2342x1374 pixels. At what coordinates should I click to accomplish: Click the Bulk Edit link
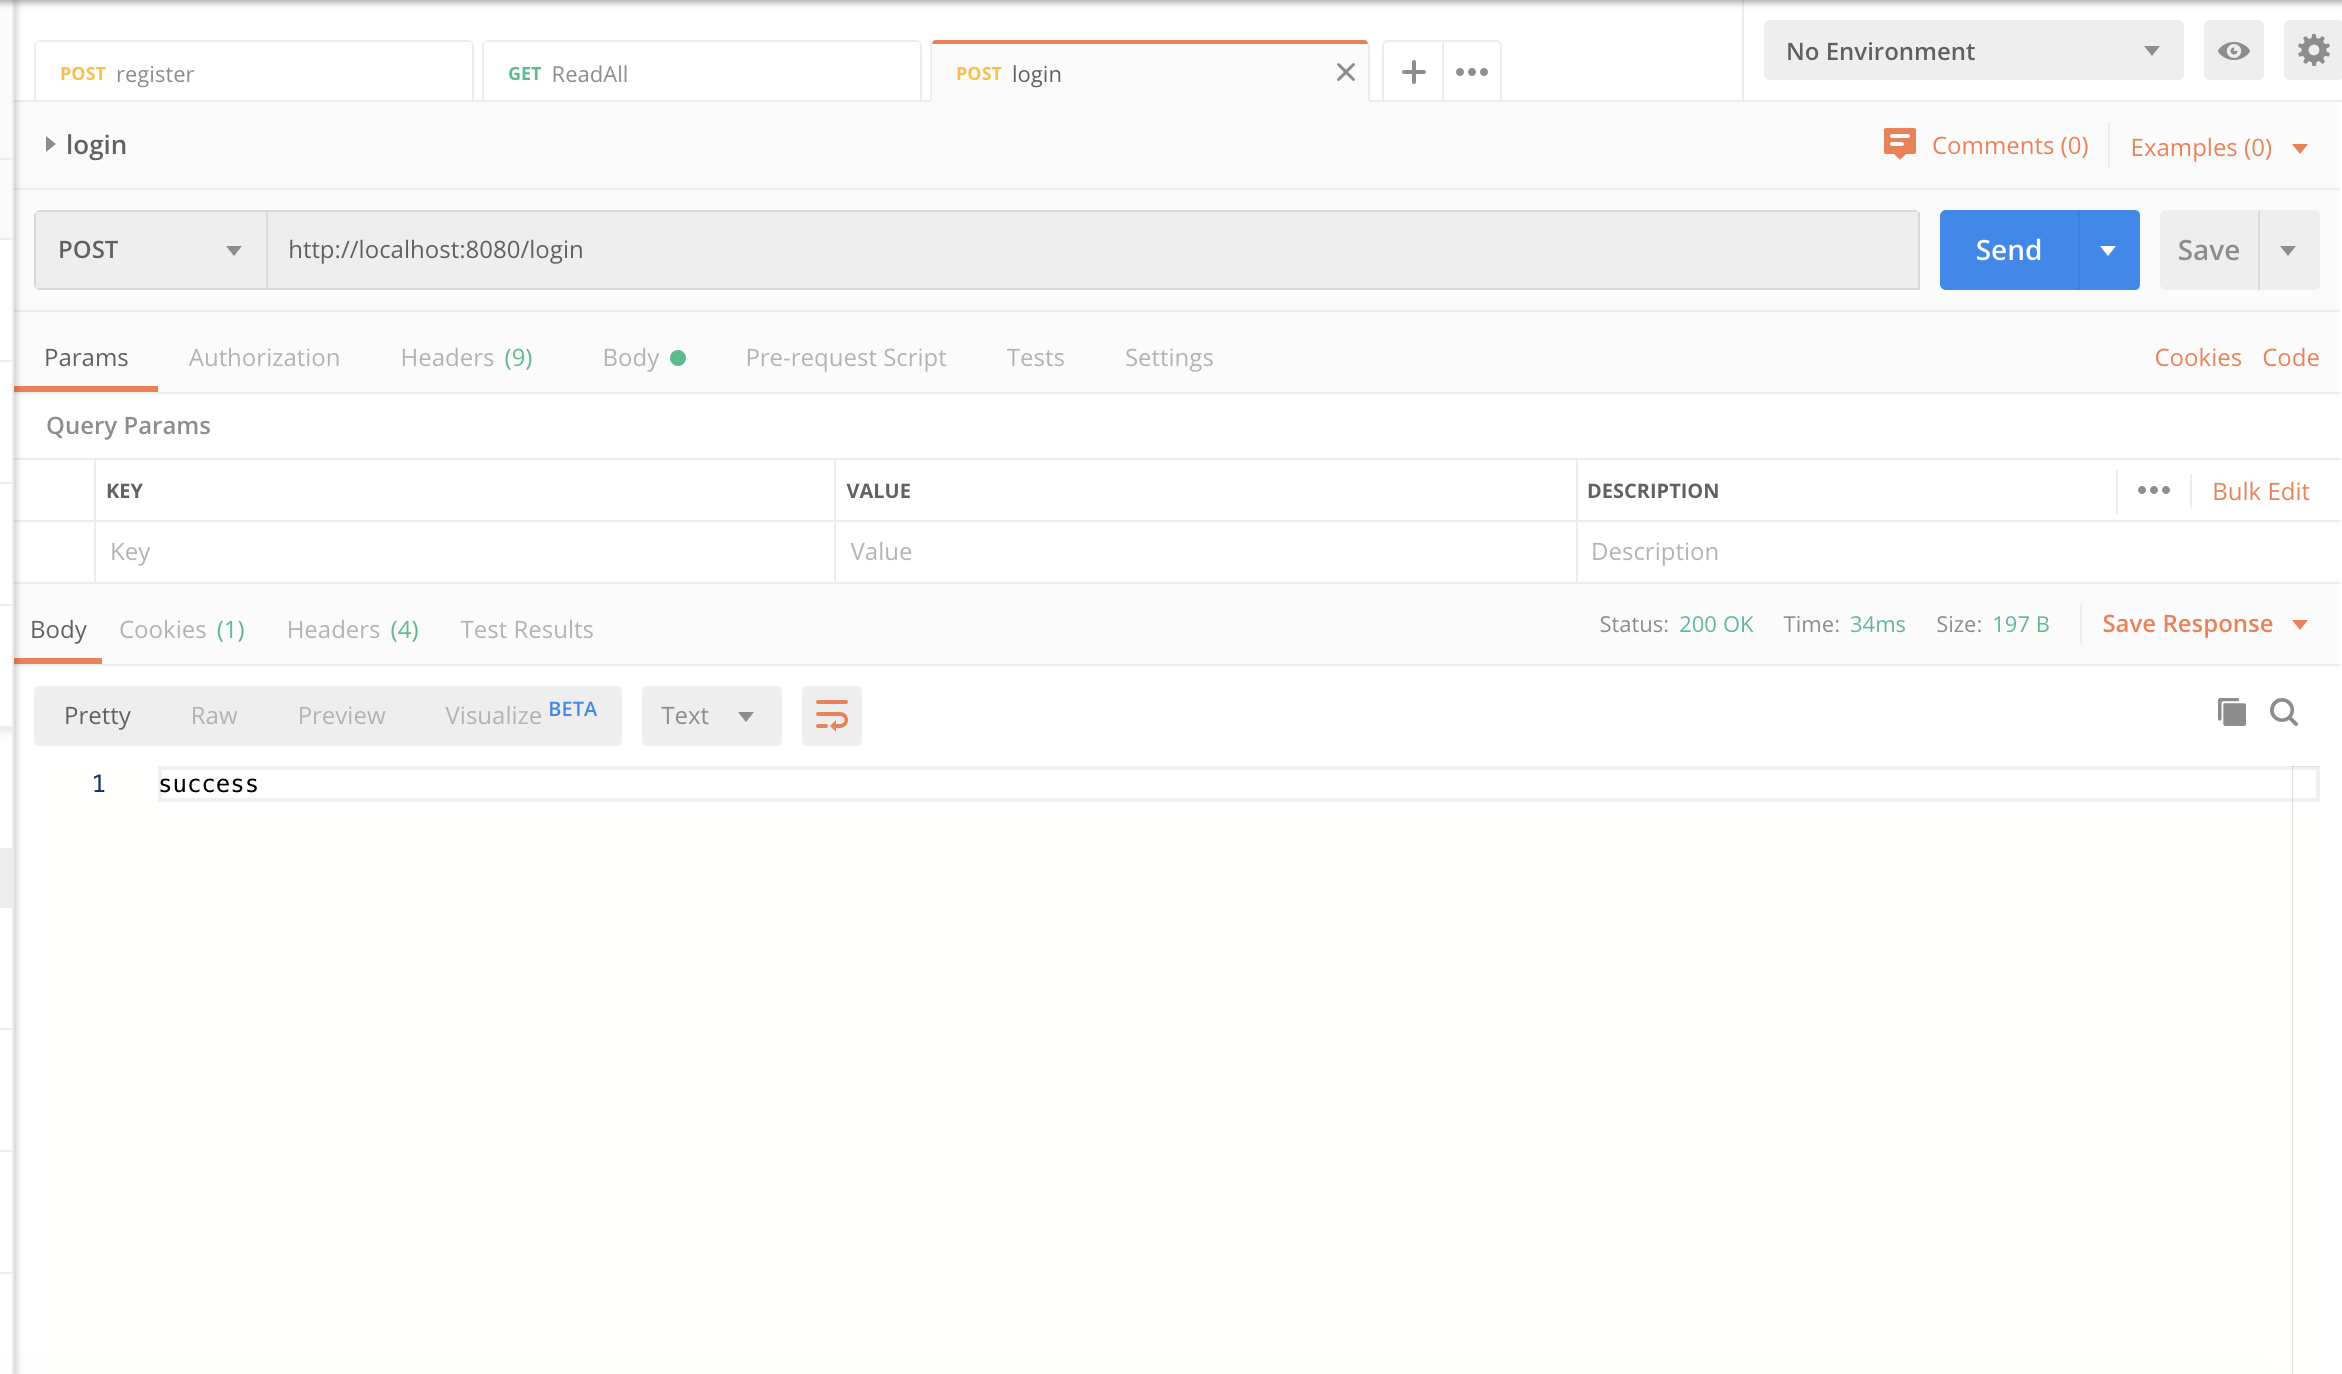[2260, 491]
